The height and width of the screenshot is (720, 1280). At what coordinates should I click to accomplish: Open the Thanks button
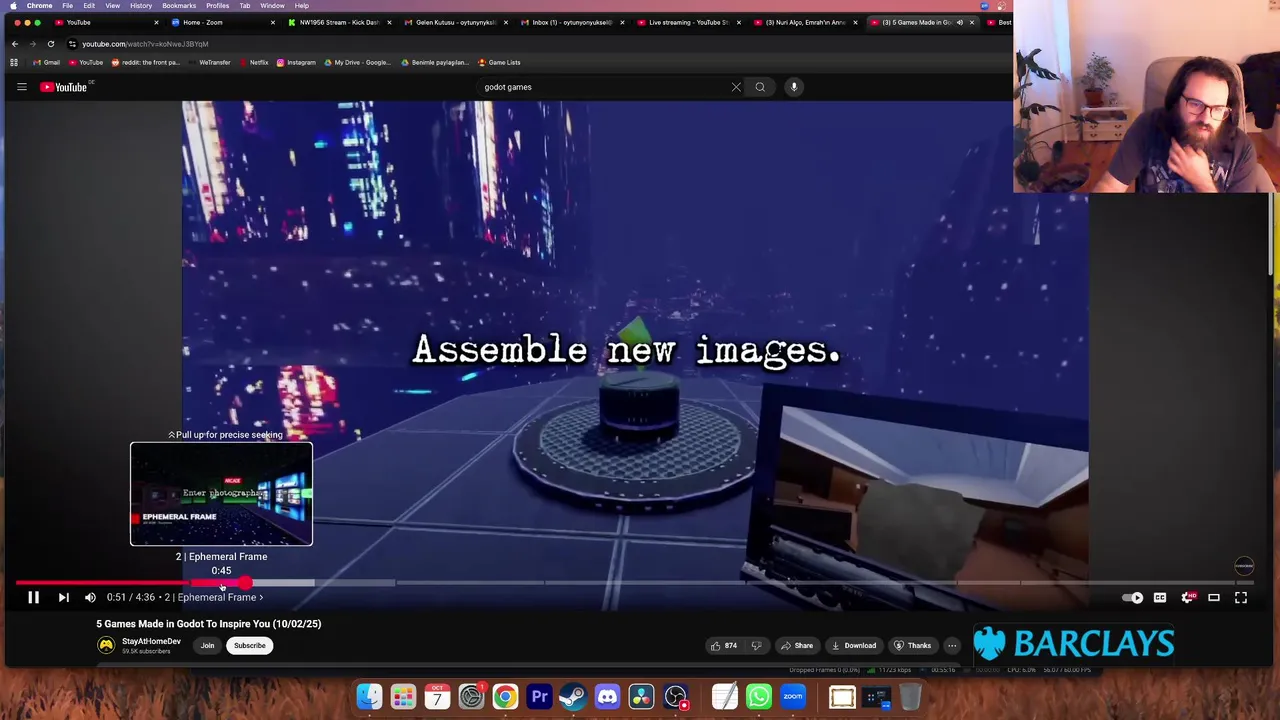point(912,645)
